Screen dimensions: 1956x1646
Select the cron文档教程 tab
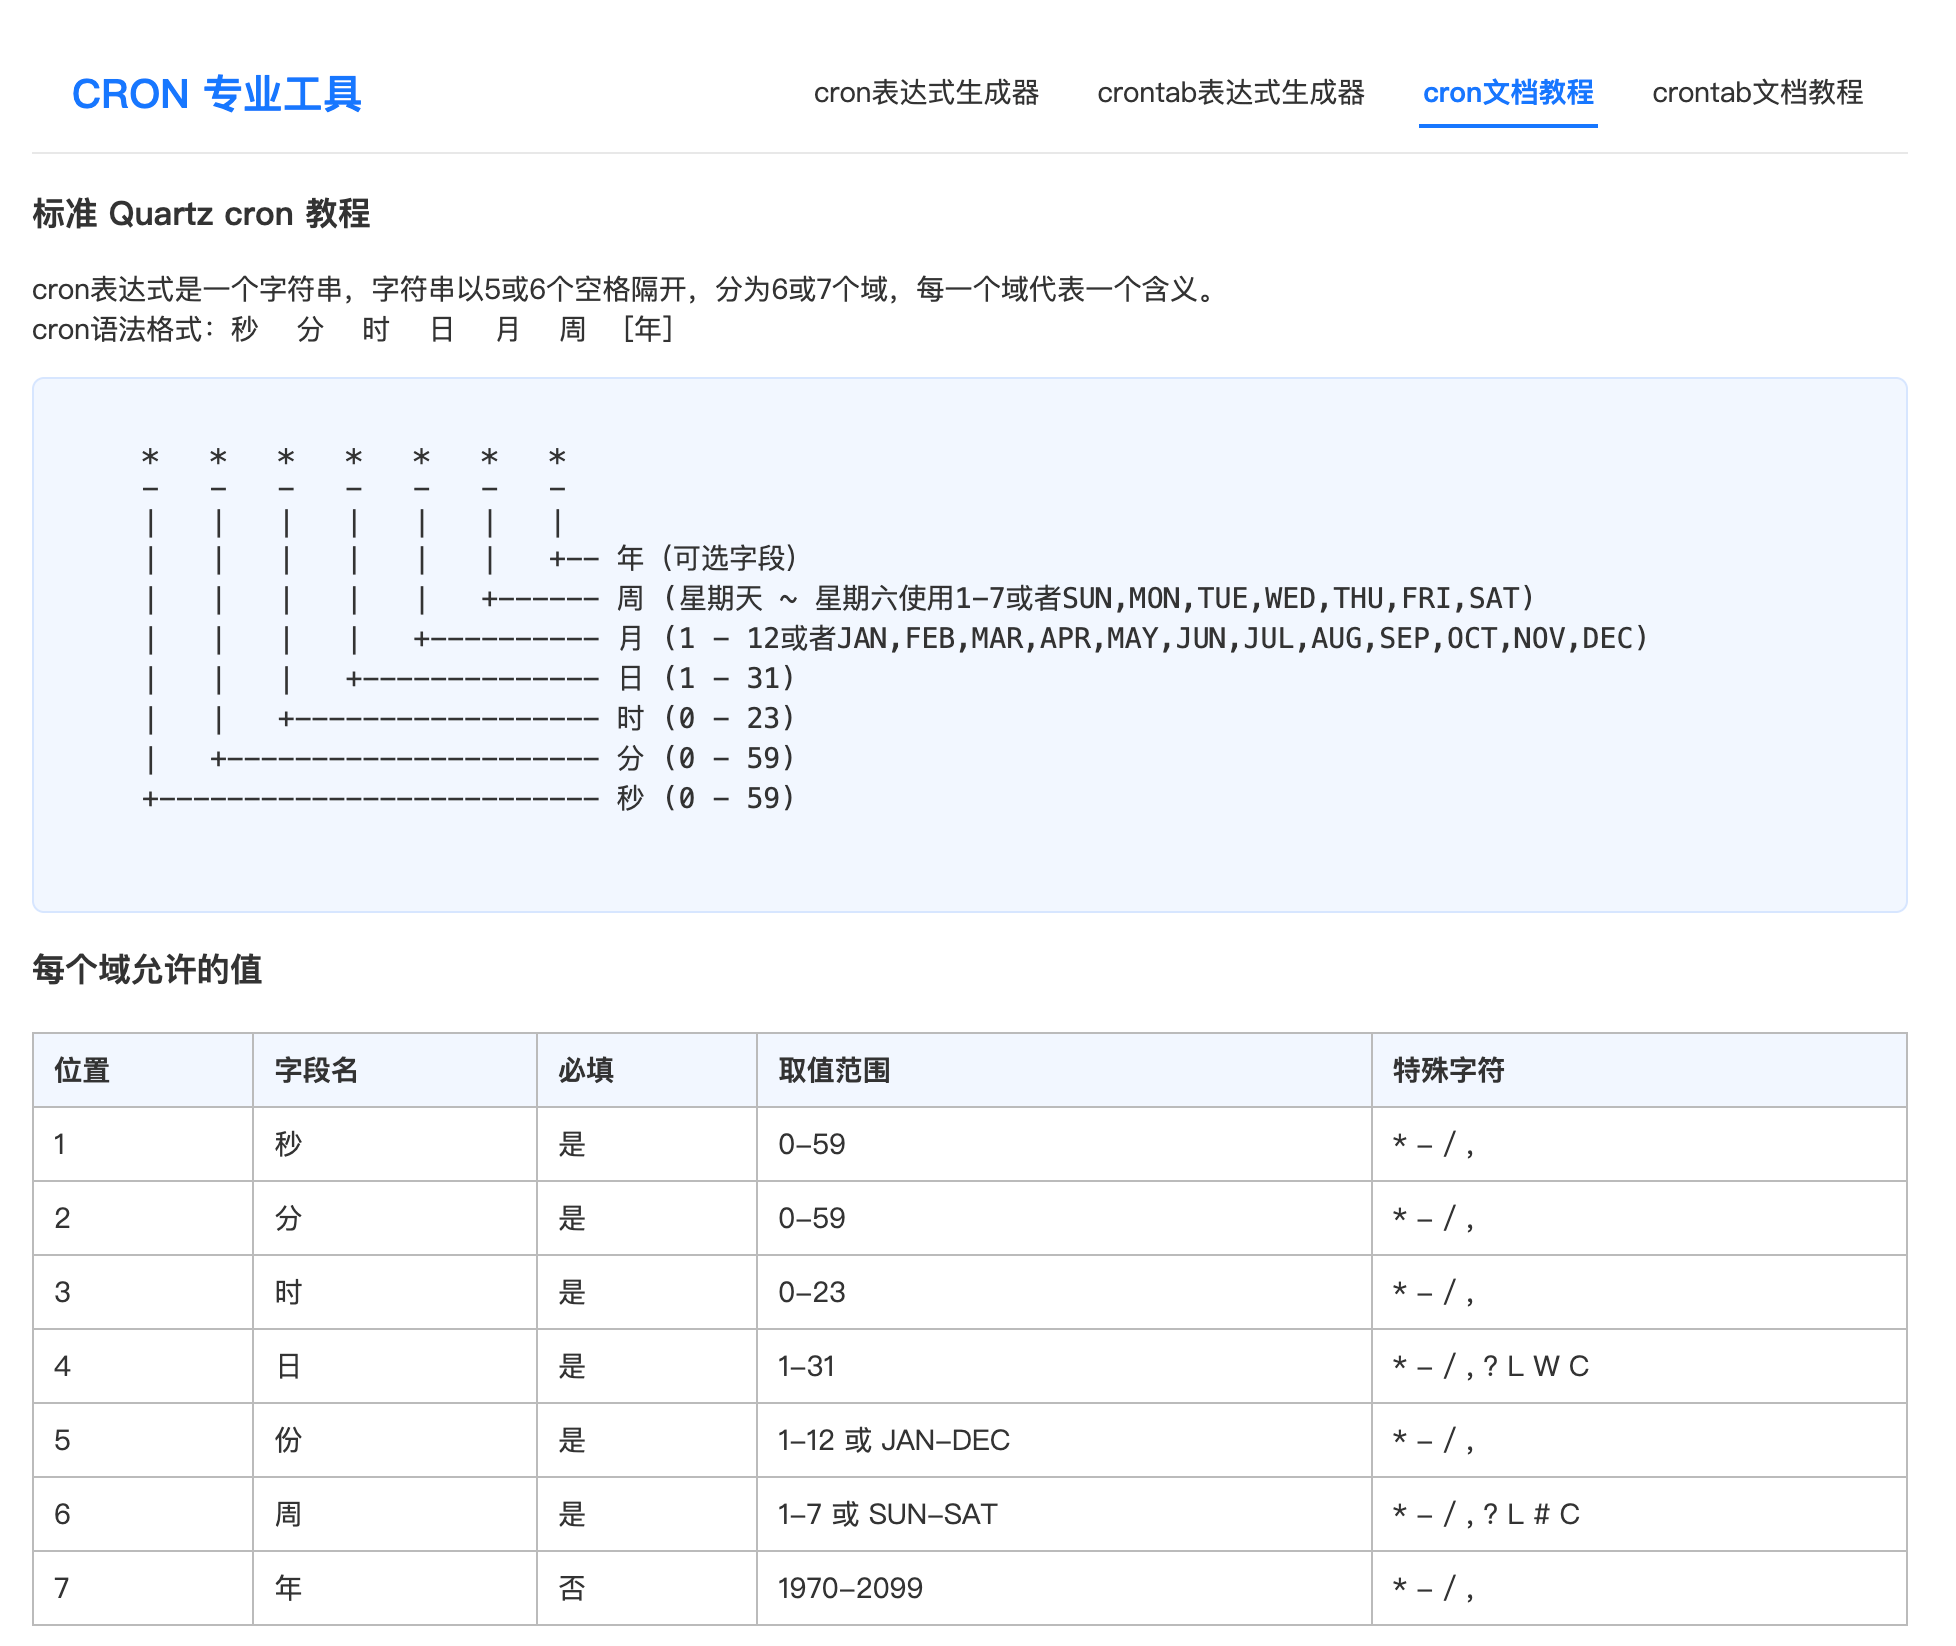click(1507, 93)
